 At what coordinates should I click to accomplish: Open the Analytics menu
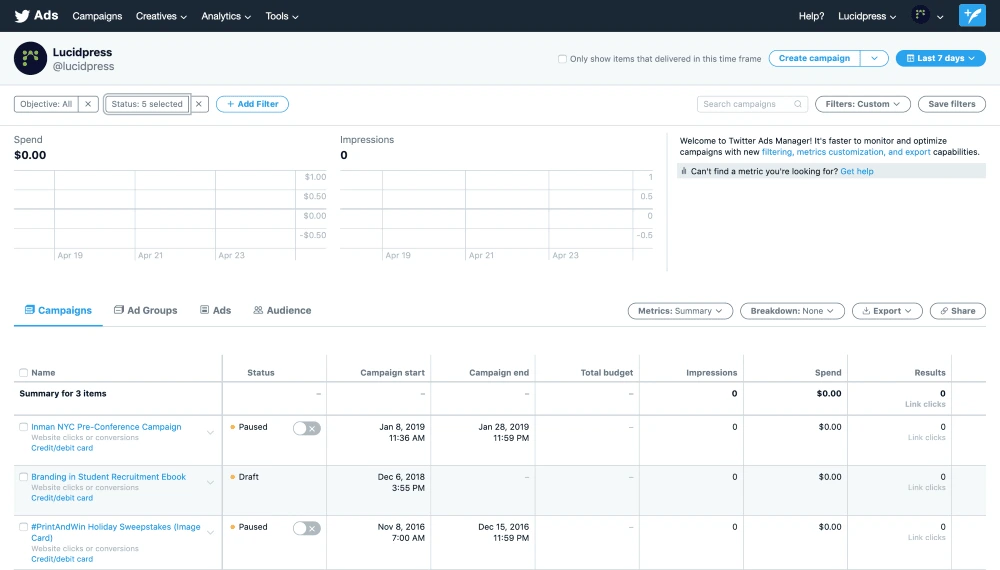tap(226, 16)
